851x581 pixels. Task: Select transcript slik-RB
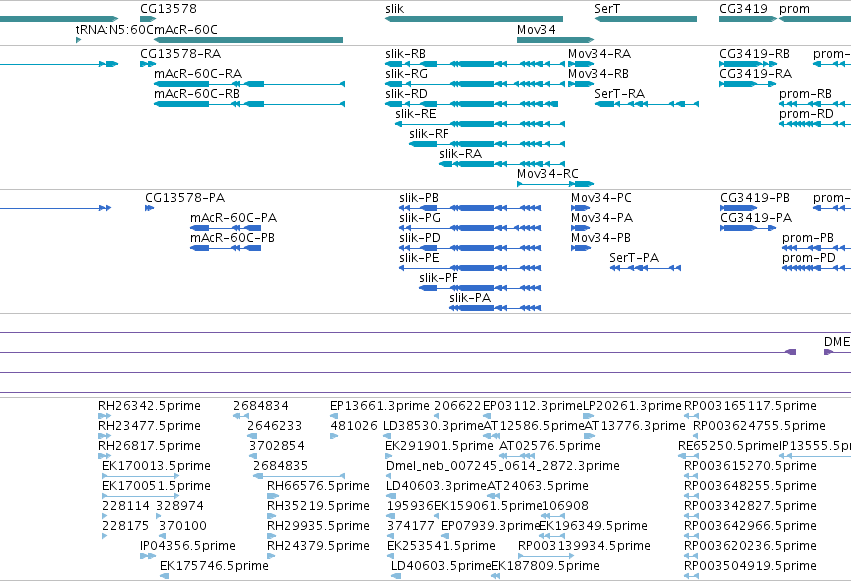(x=475, y=64)
